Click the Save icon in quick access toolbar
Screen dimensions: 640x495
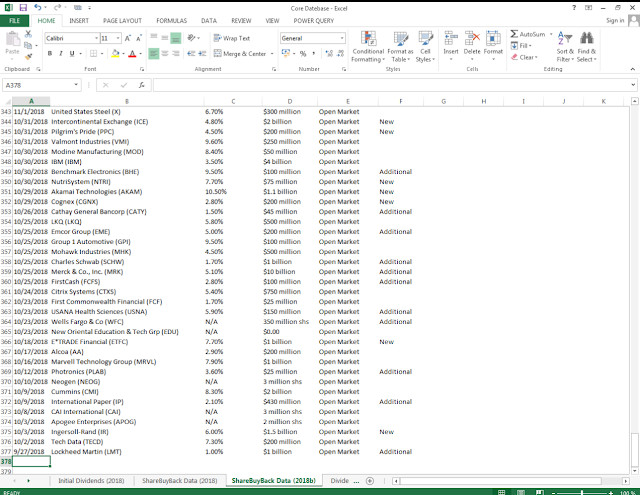coord(23,8)
